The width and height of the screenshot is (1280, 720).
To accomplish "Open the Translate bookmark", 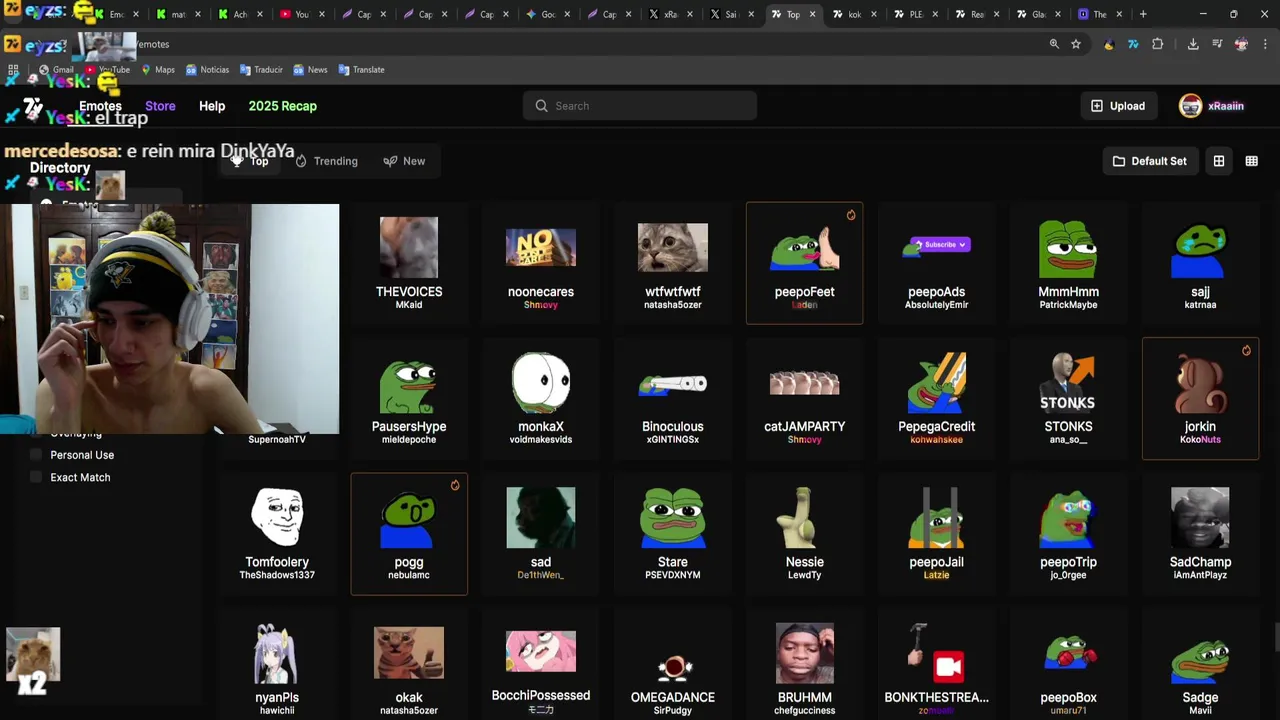I will tap(361, 70).
